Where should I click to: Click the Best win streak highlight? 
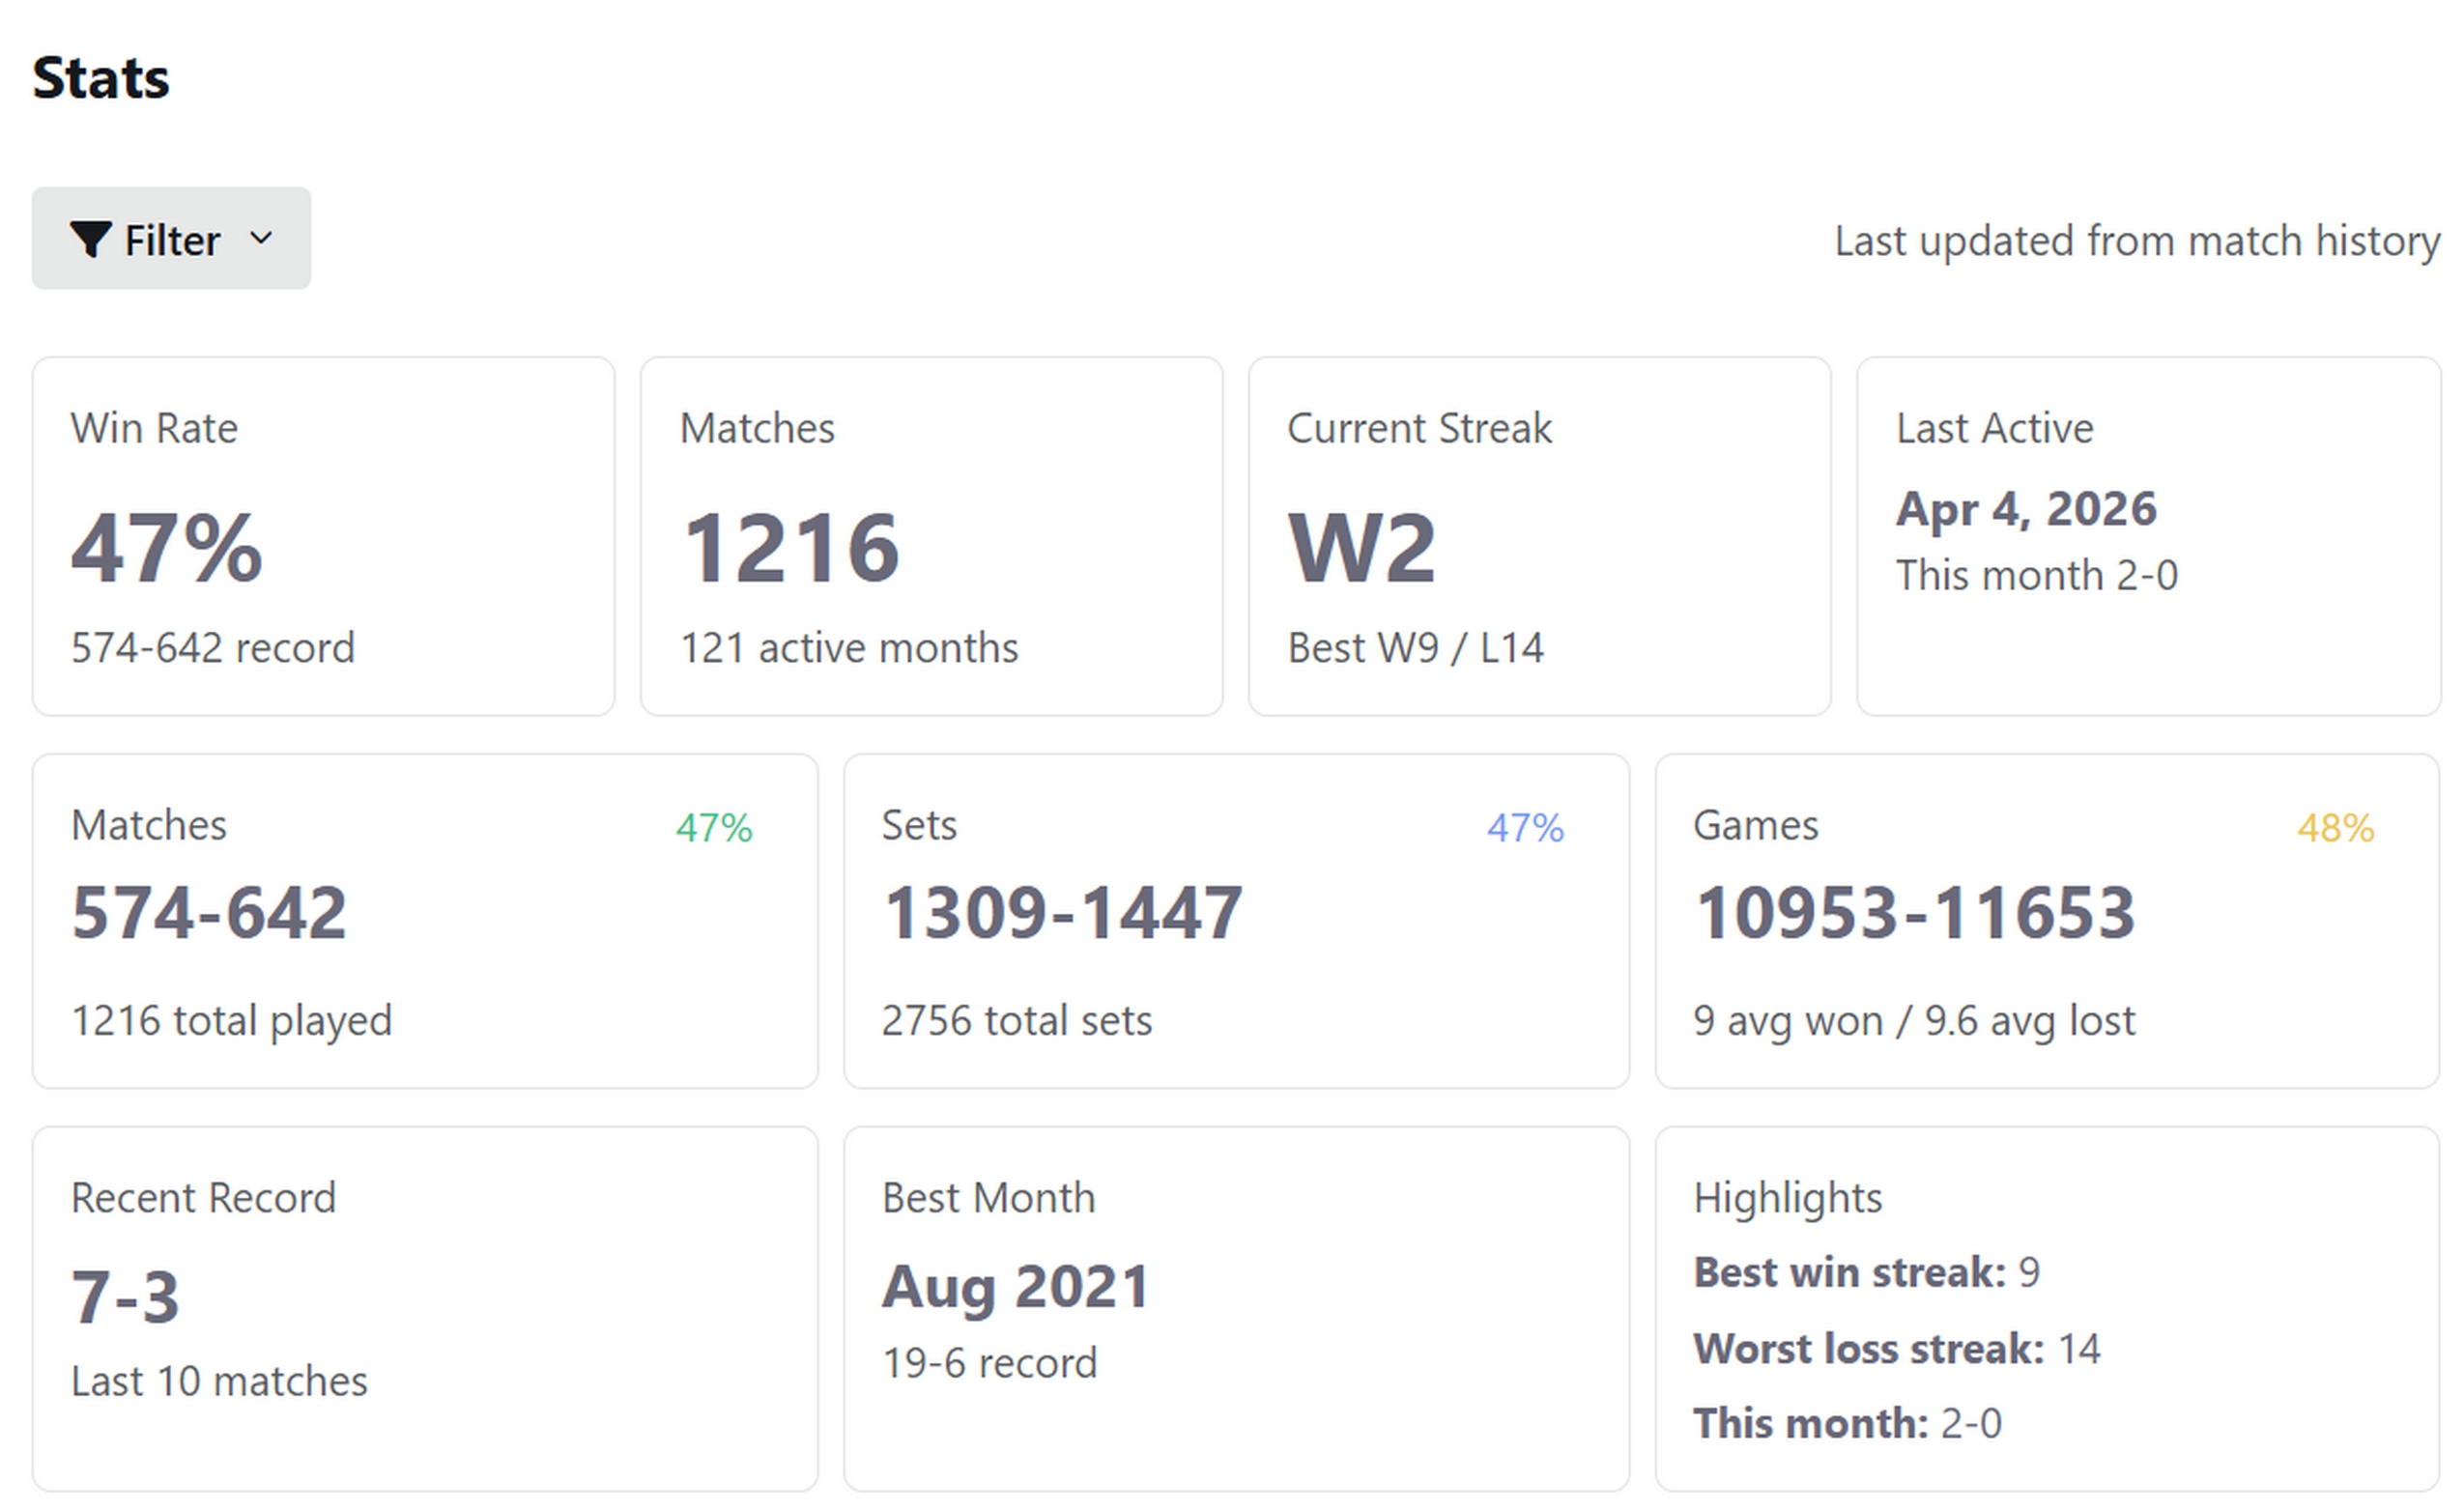click(x=1866, y=1273)
